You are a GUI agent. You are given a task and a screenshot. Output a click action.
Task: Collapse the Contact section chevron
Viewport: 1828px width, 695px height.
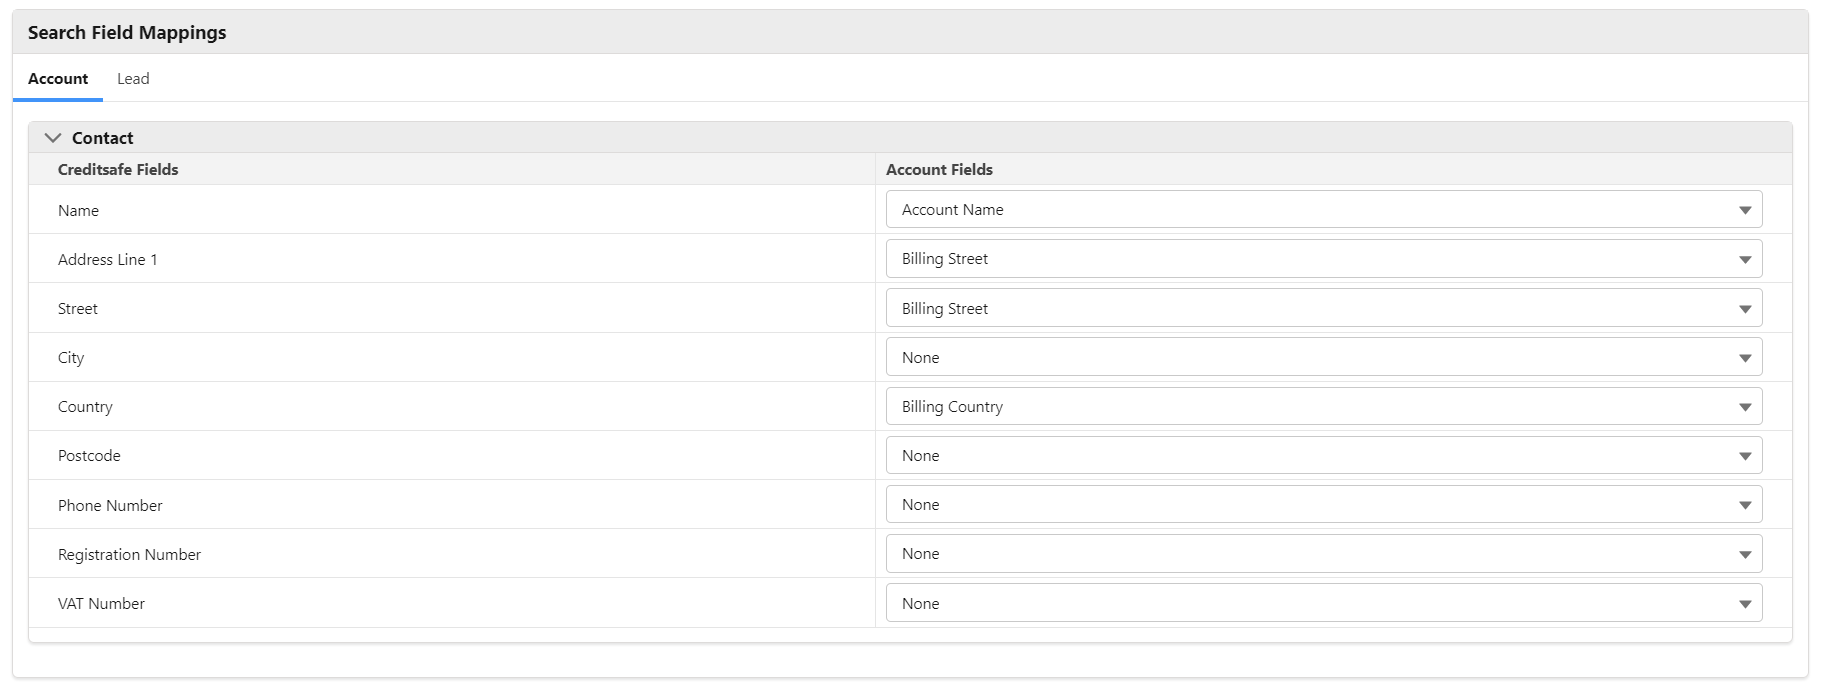(53, 138)
